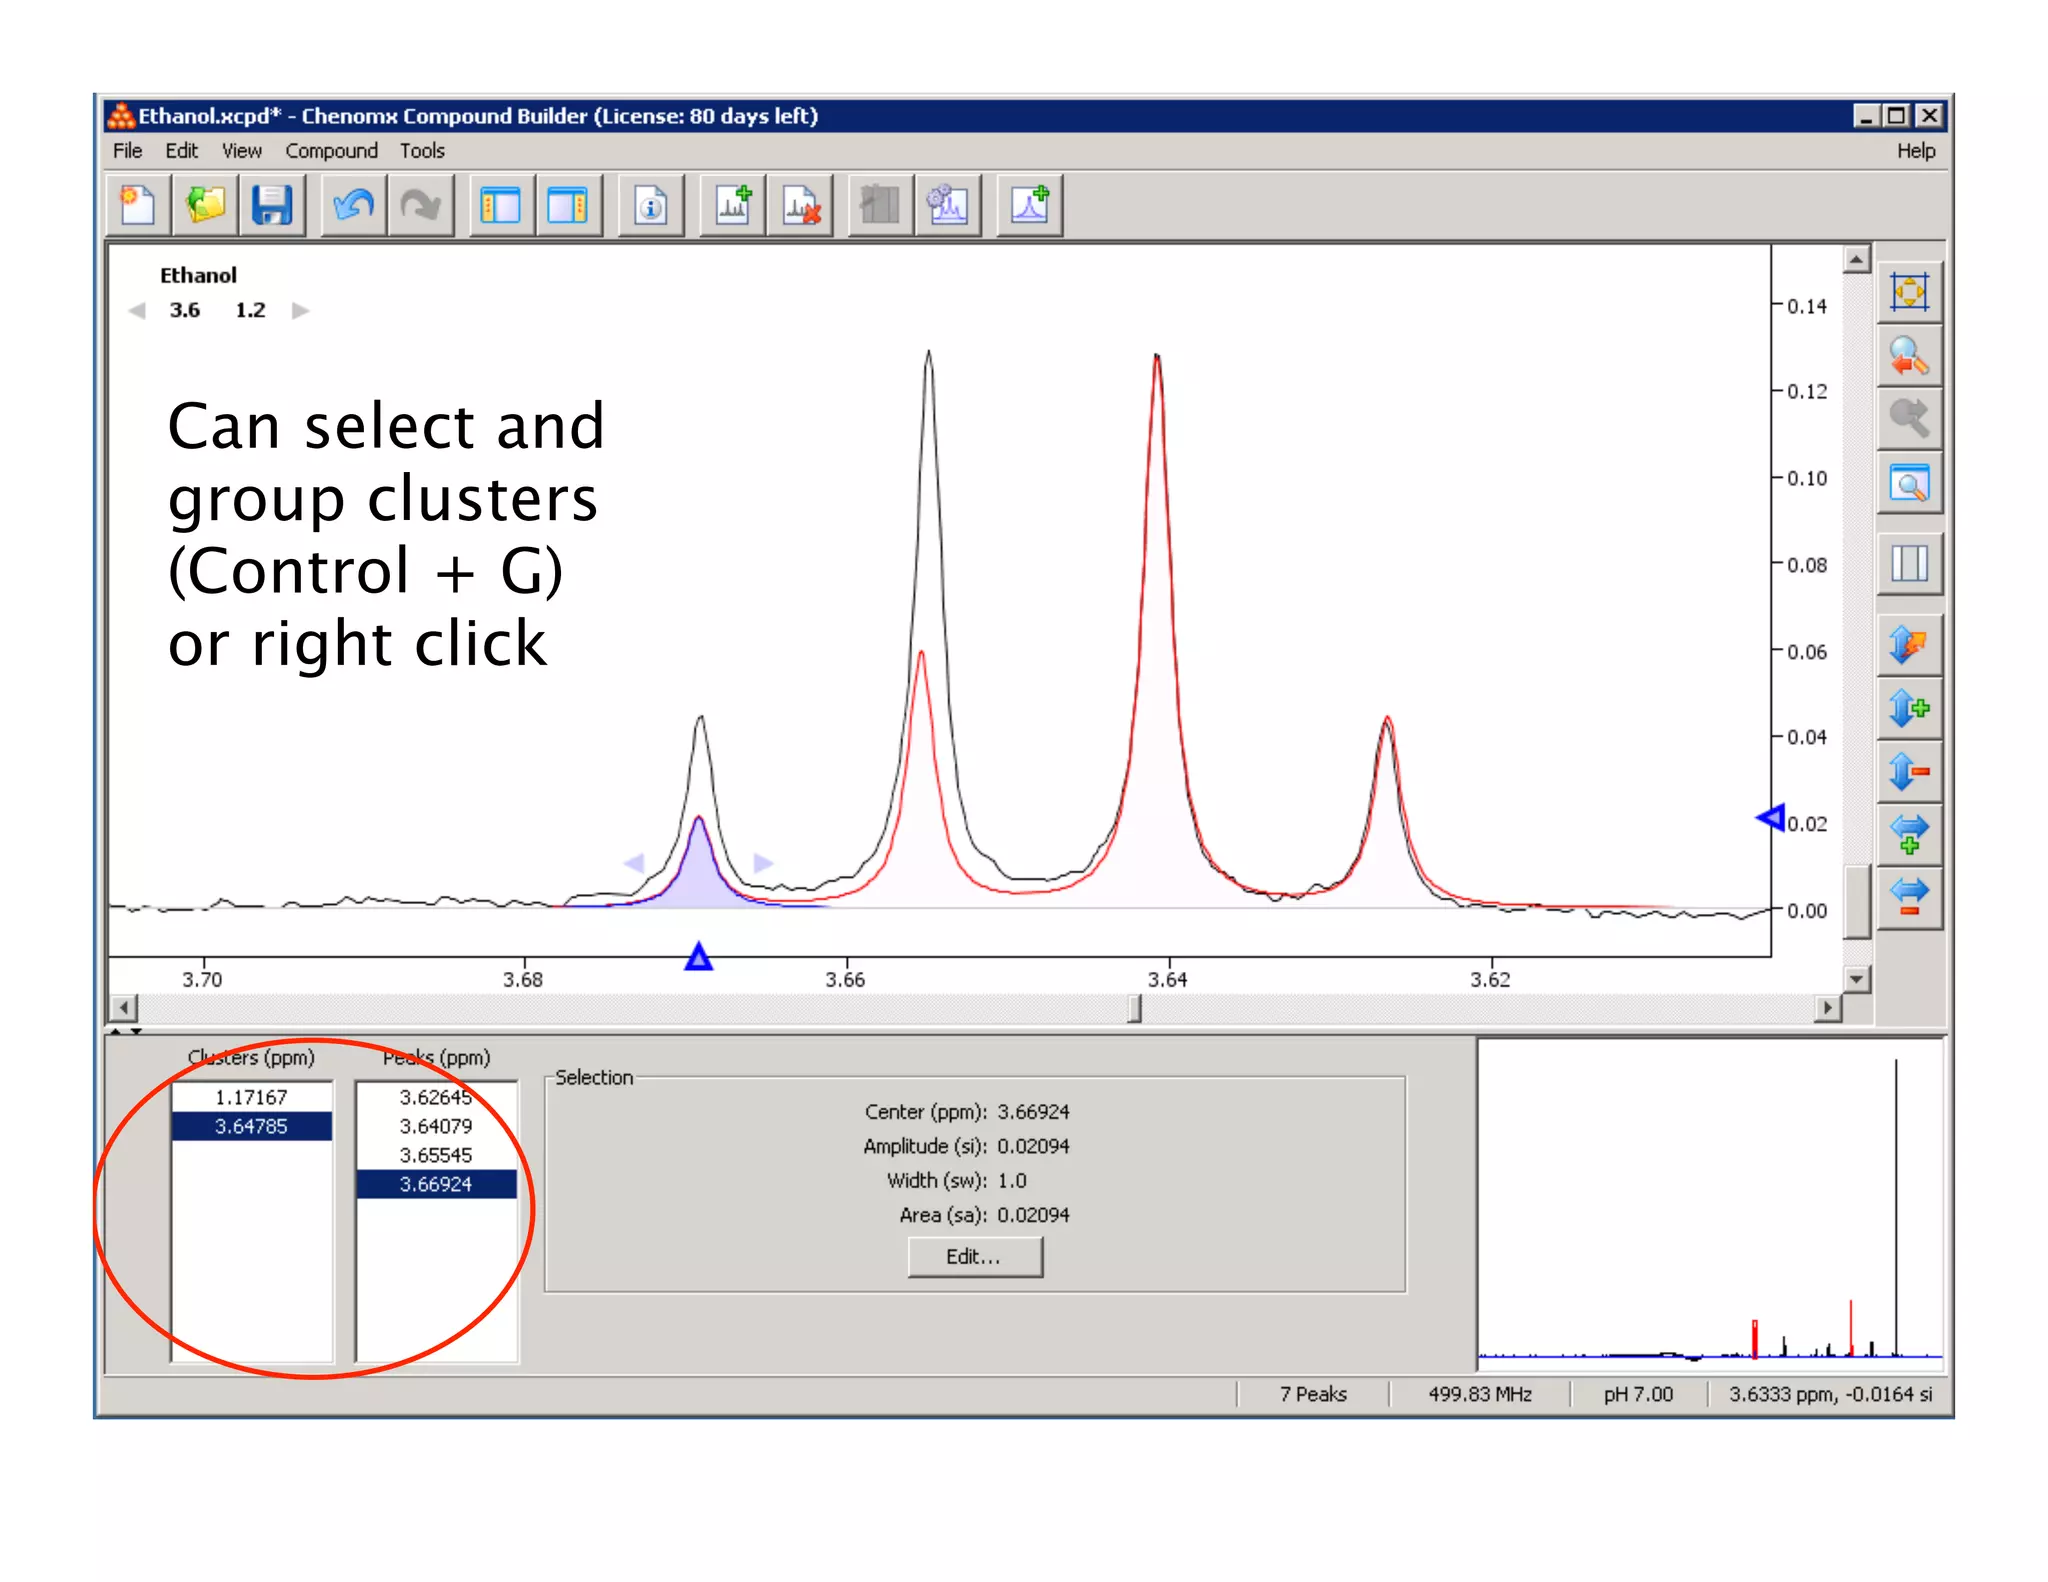Open the Compound menu
2048x1582 pixels.
click(x=331, y=151)
